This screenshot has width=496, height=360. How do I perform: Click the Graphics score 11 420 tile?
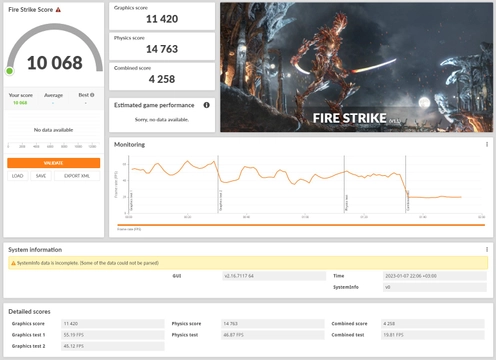162,16
